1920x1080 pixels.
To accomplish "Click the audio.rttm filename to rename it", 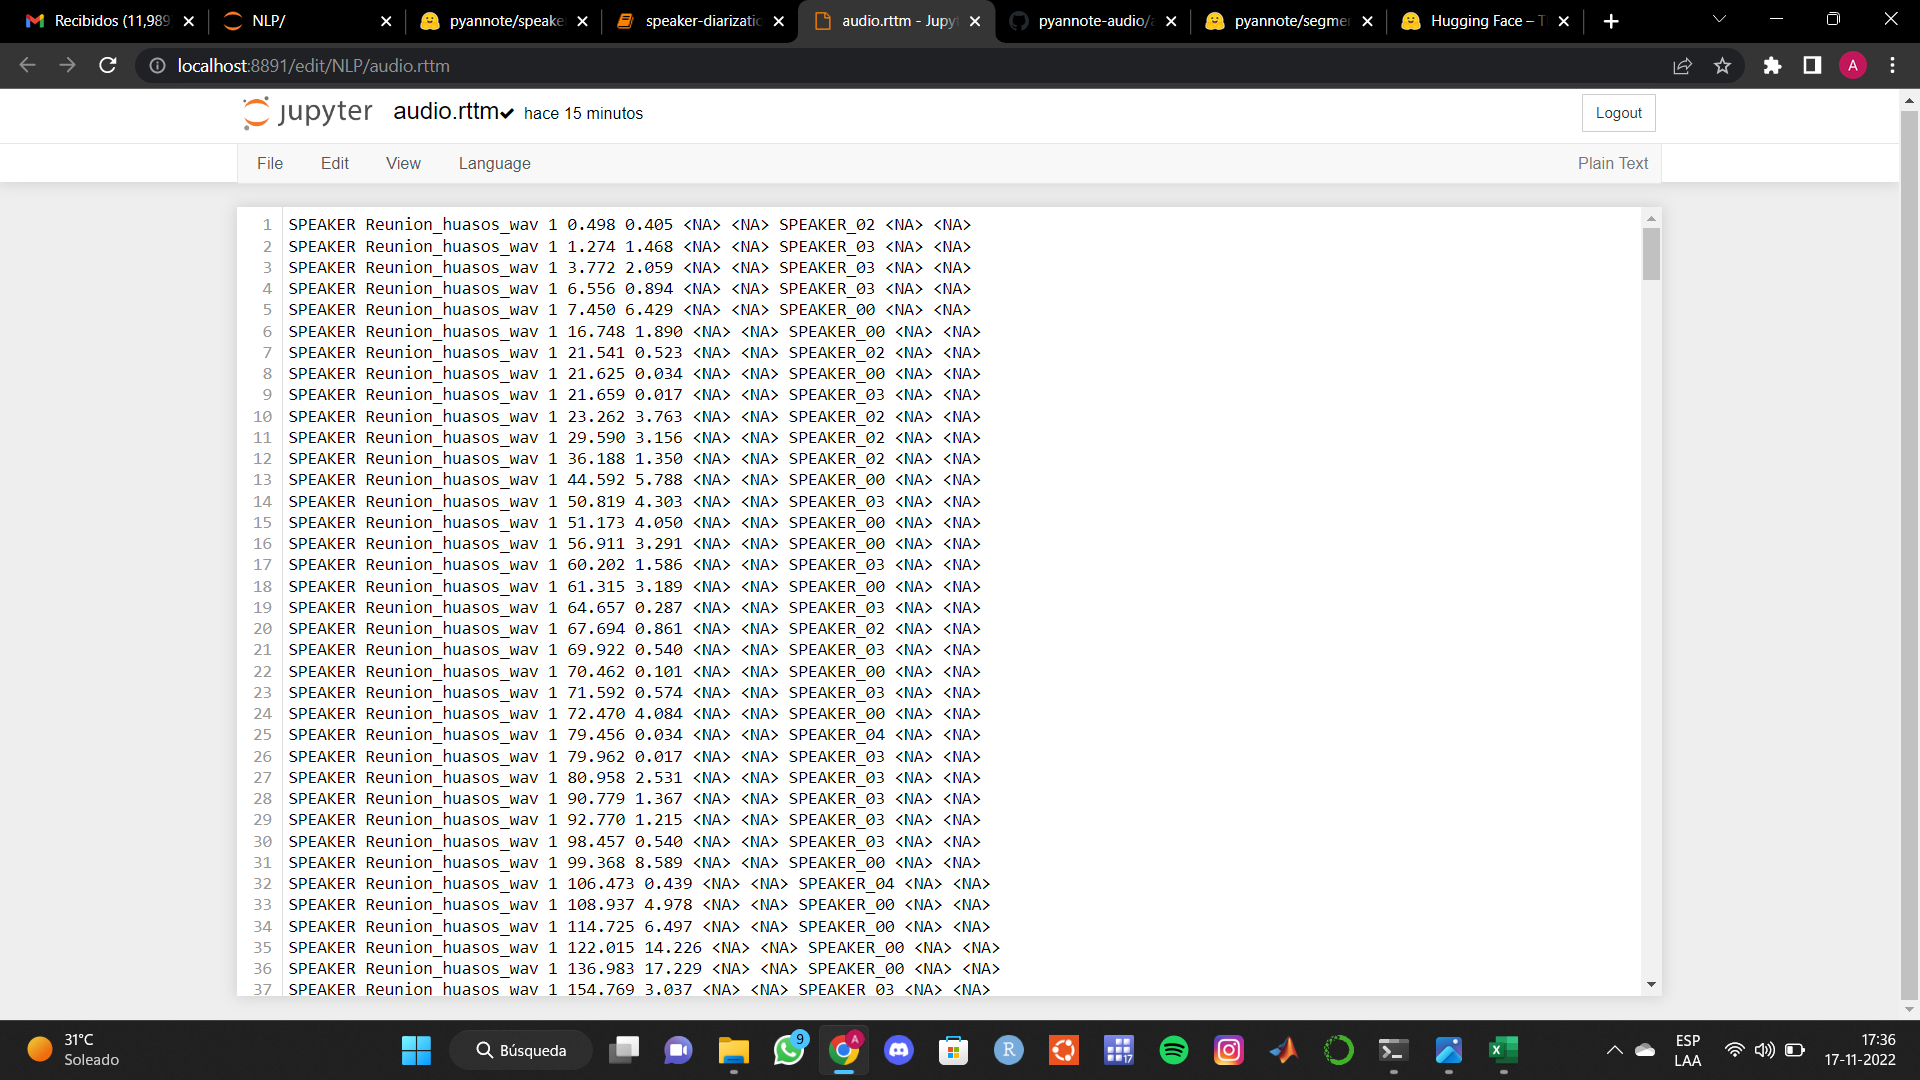I will (x=444, y=111).
